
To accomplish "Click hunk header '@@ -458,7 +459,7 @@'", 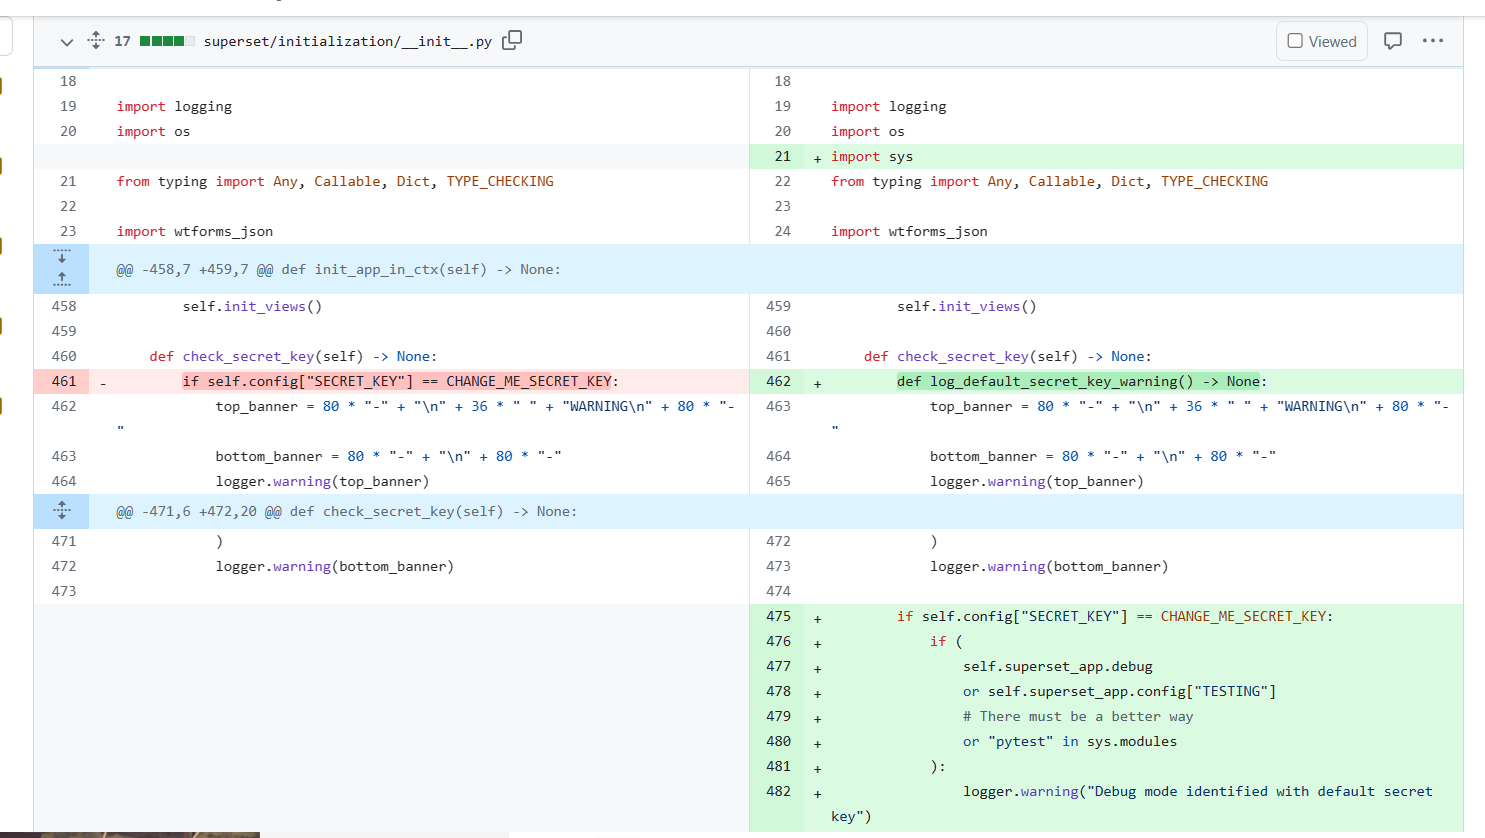I will 338,269.
